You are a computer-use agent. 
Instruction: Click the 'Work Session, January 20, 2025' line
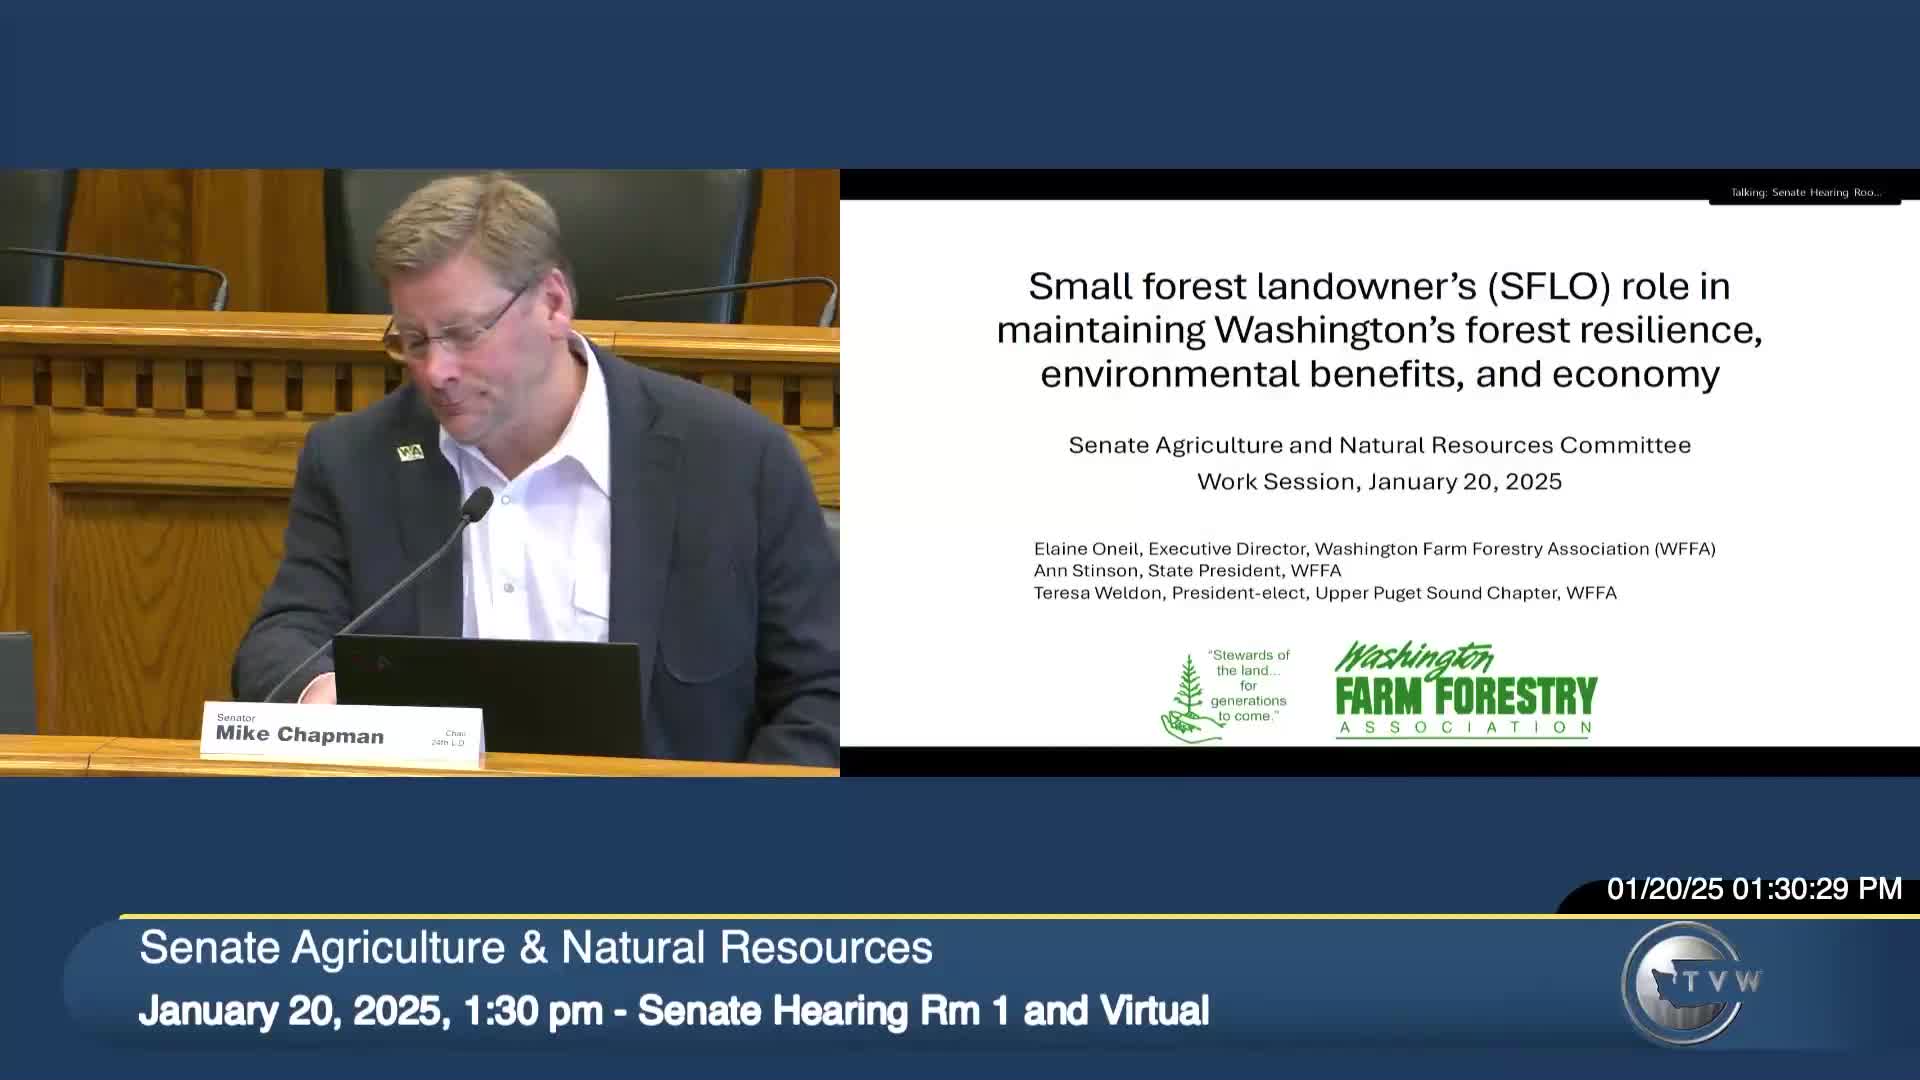1379,482
